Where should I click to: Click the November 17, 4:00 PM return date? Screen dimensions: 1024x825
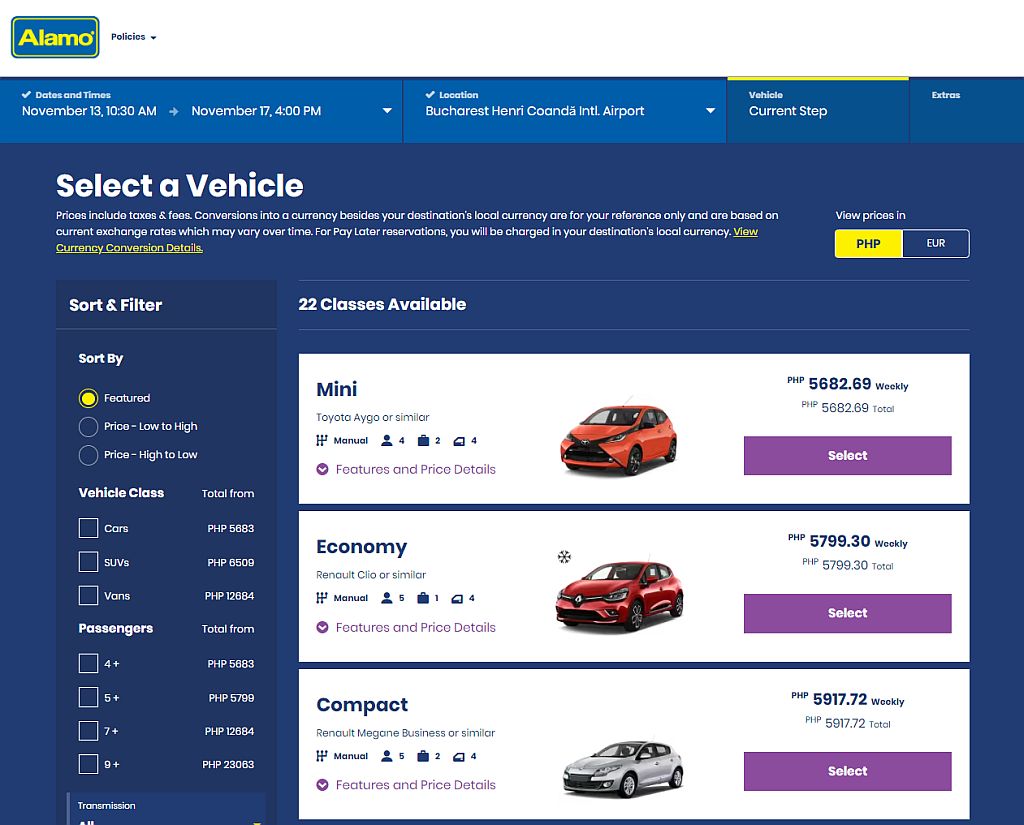point(256,111)
